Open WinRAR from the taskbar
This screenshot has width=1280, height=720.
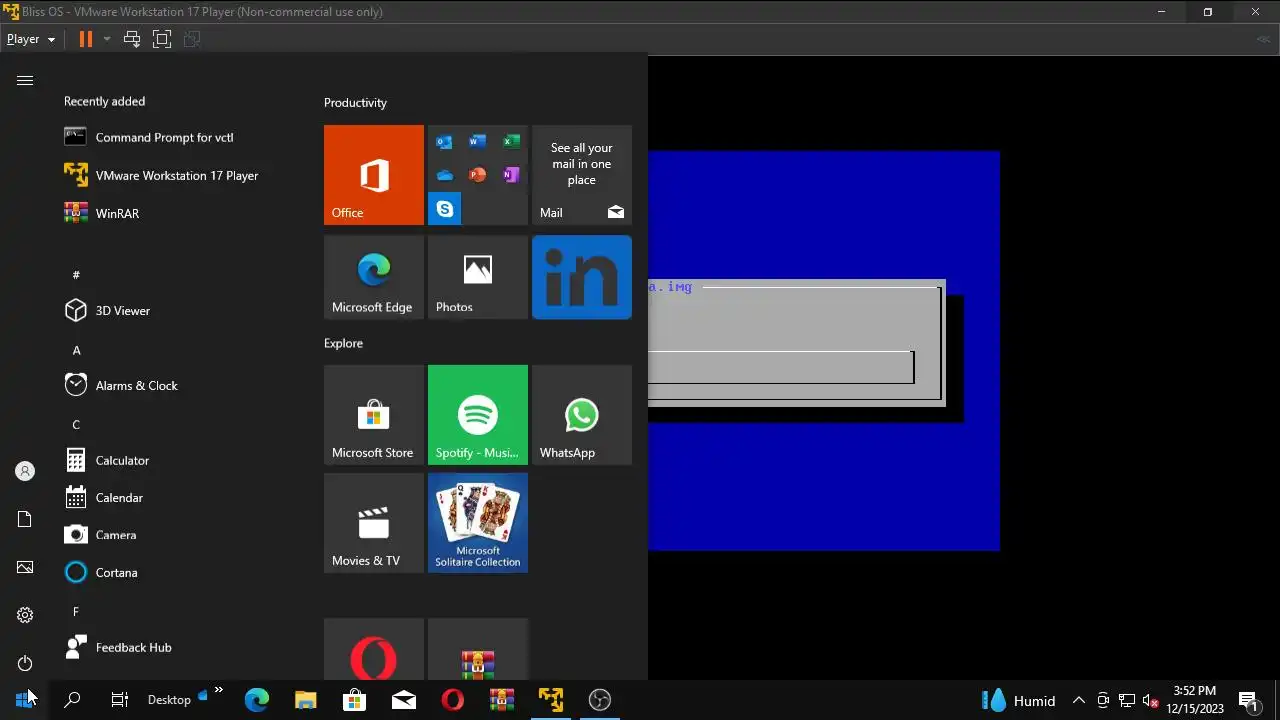click(x=502, y=700)
